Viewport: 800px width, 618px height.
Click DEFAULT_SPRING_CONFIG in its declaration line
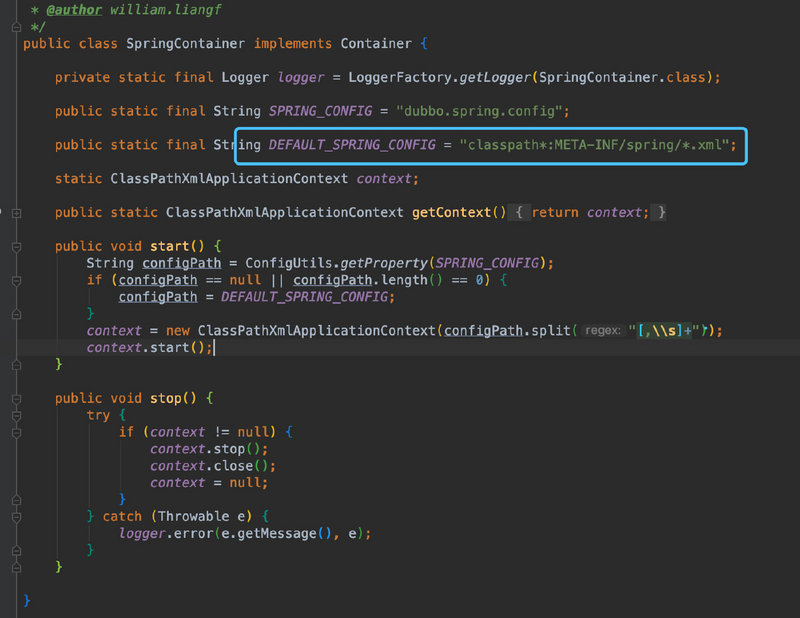pos(352,145)
